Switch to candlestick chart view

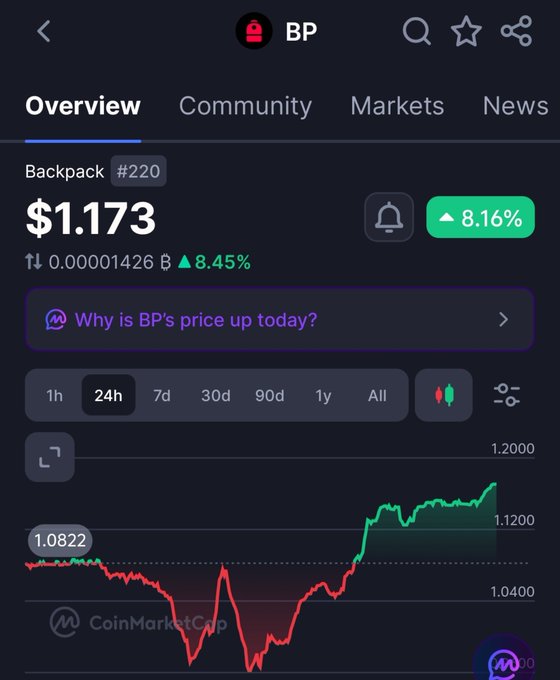(443, 395)
